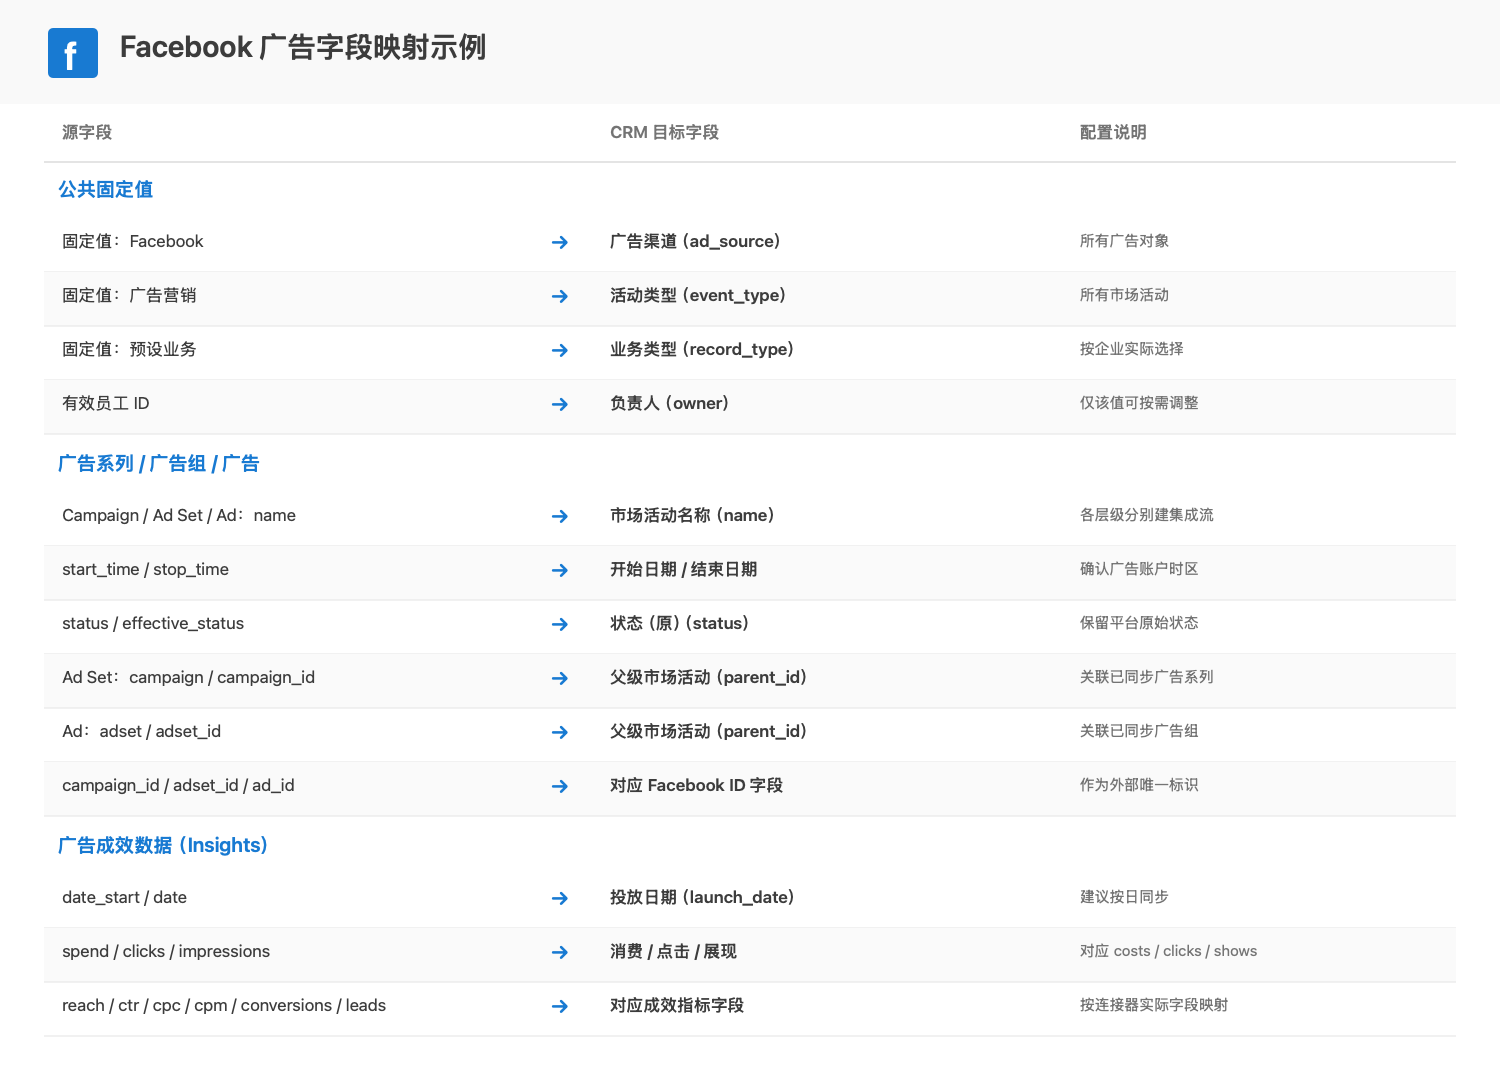The height and width of the screenshot is (1080, 1500).
Task: Click the arrow beside start_time / stop_time
Action: click(560, 570)
